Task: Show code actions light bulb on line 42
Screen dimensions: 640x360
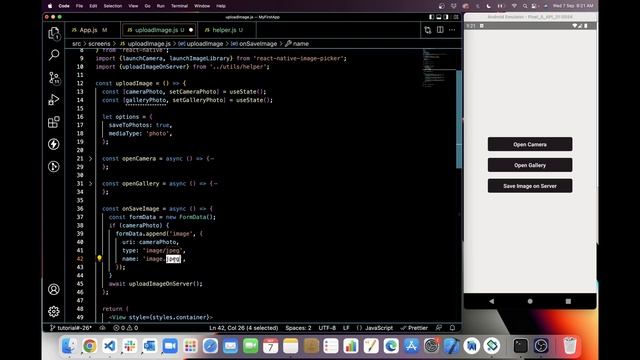Action: (x=99, y=258)
